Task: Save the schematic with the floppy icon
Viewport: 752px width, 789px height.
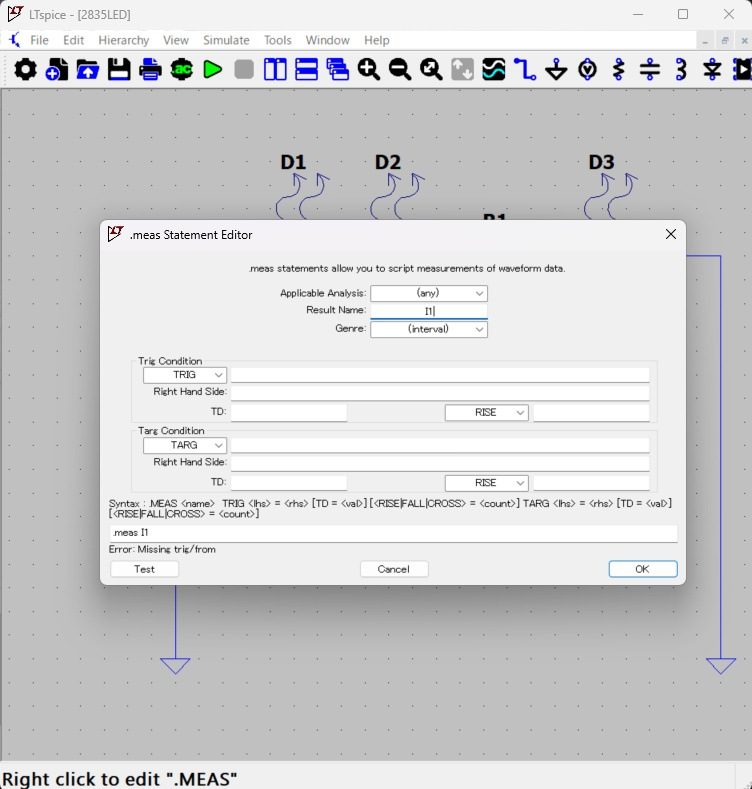Action: pyautogui.click(x=119, y=69)
